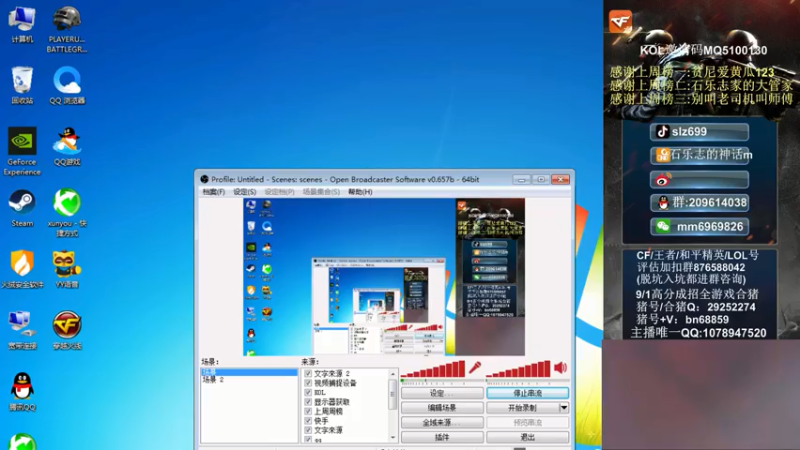Launch the YY语音 desktop icon
The height and width of the screenshot is (450, 800).
coord(67,269)
